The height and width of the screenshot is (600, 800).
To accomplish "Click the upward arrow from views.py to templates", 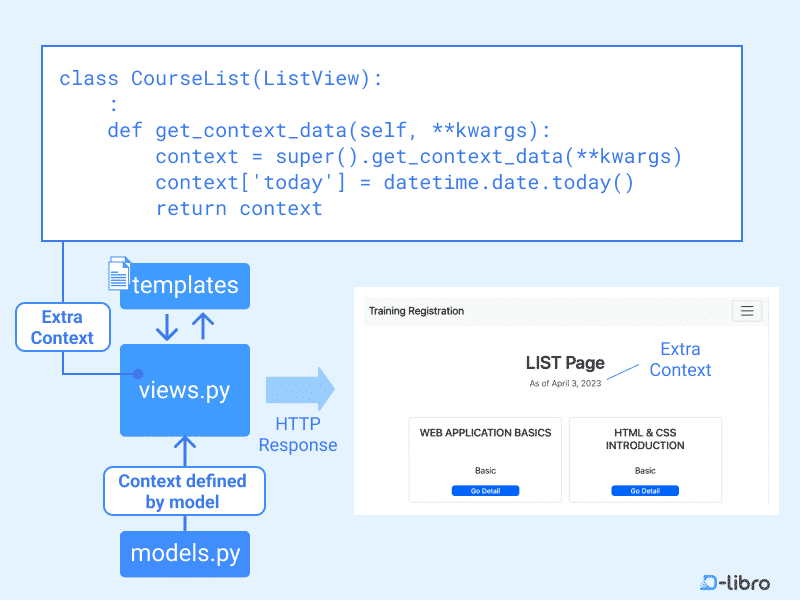I will 204,325.
